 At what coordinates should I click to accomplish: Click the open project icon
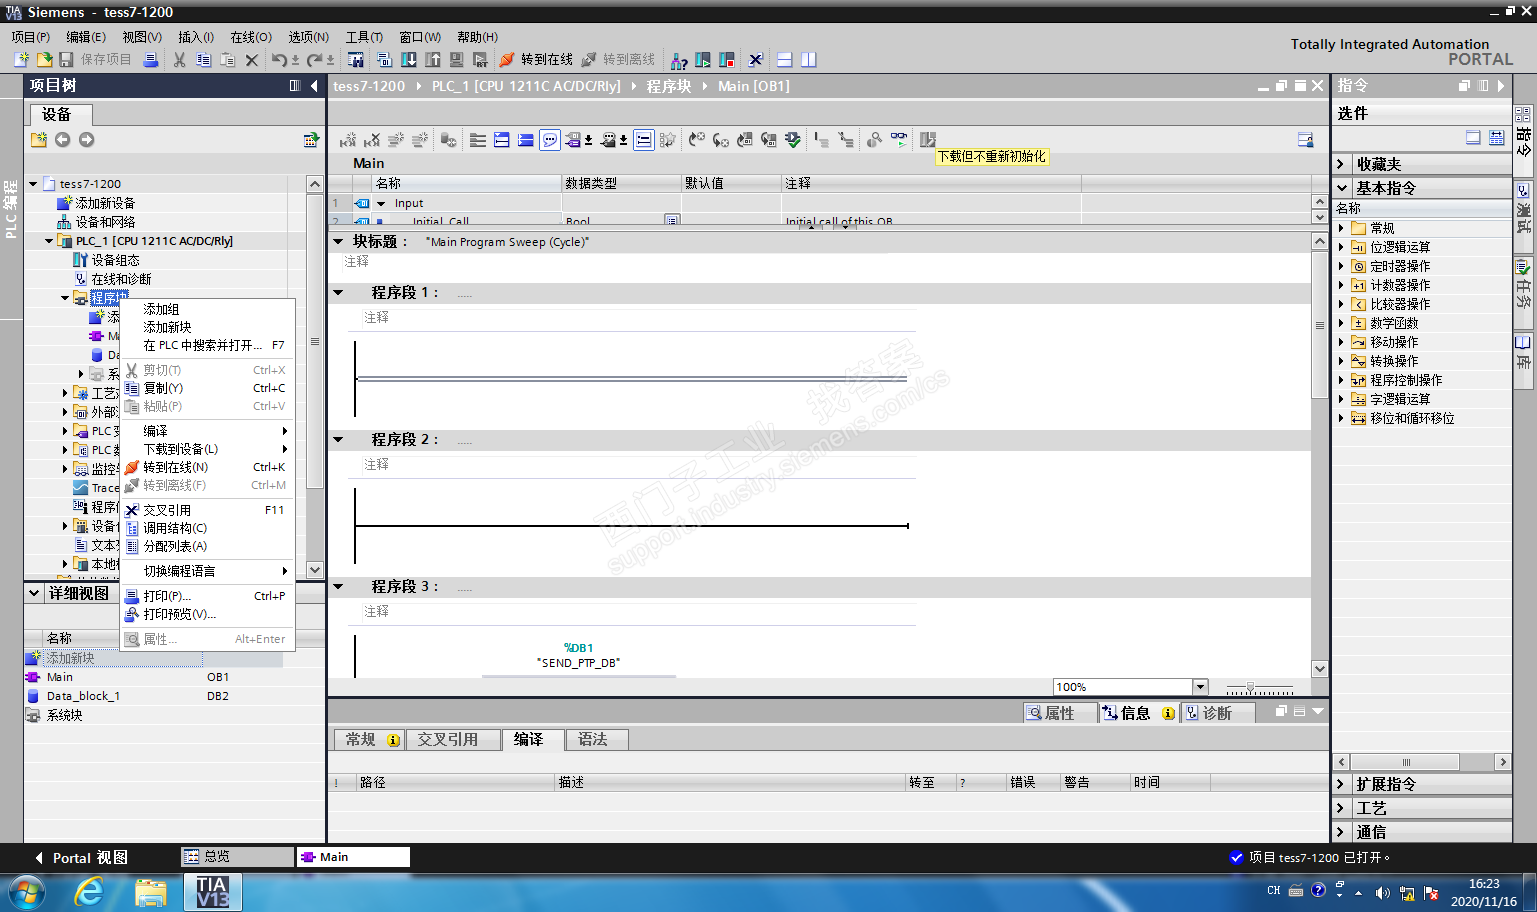click(x=44, y=60)
